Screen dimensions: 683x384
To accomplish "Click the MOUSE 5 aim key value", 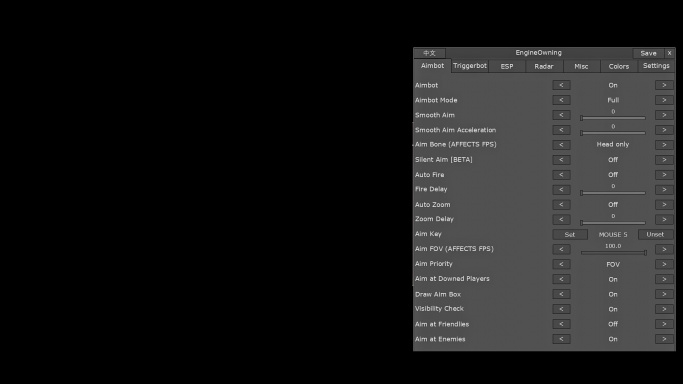I will (613, 234).
